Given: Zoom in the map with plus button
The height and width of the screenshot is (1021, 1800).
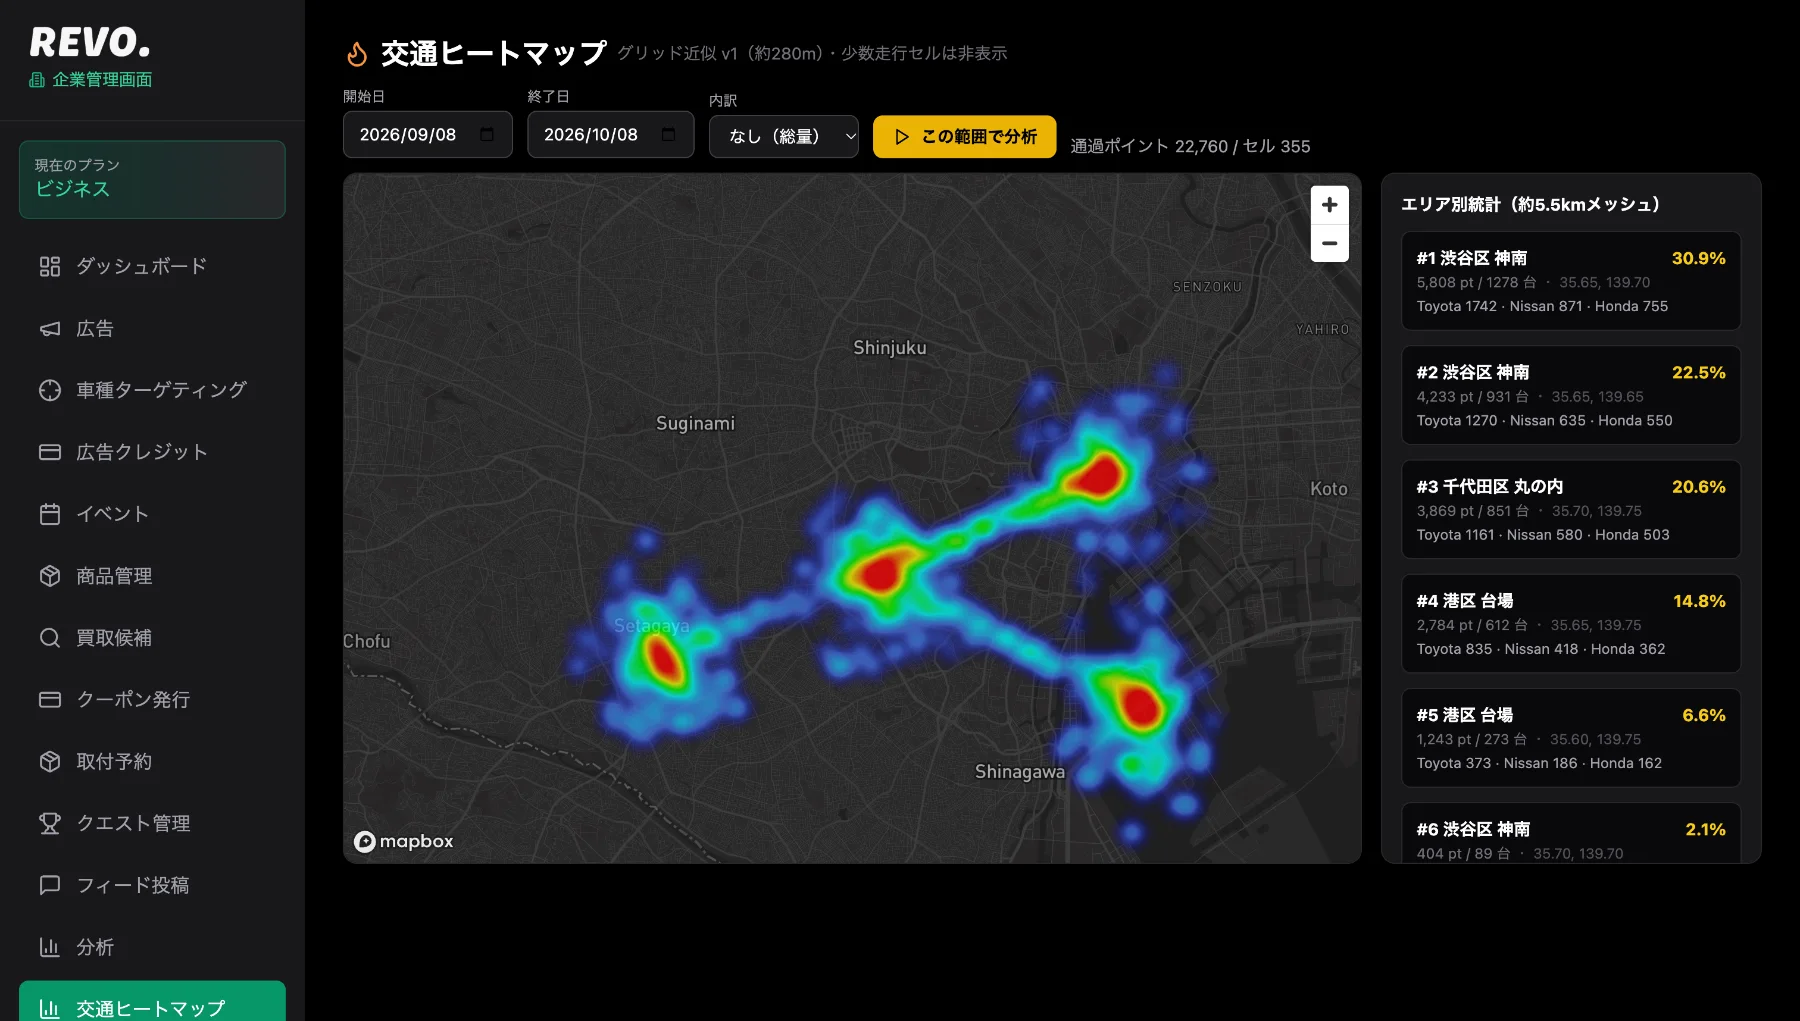Looking at the screenshot, I should (1329, 205).
